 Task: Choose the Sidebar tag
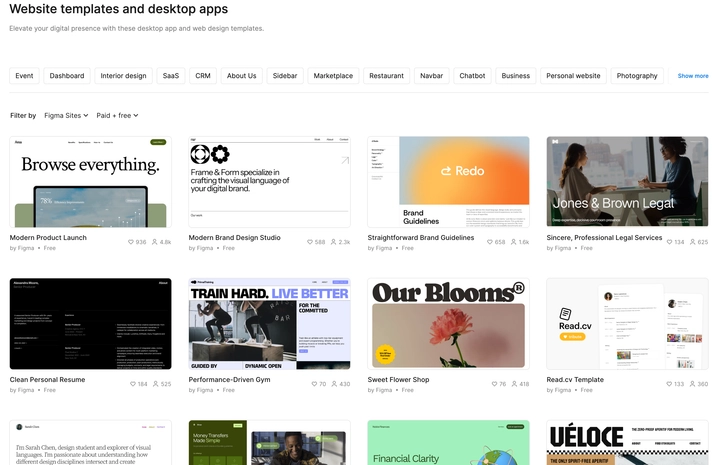[285, 76]
